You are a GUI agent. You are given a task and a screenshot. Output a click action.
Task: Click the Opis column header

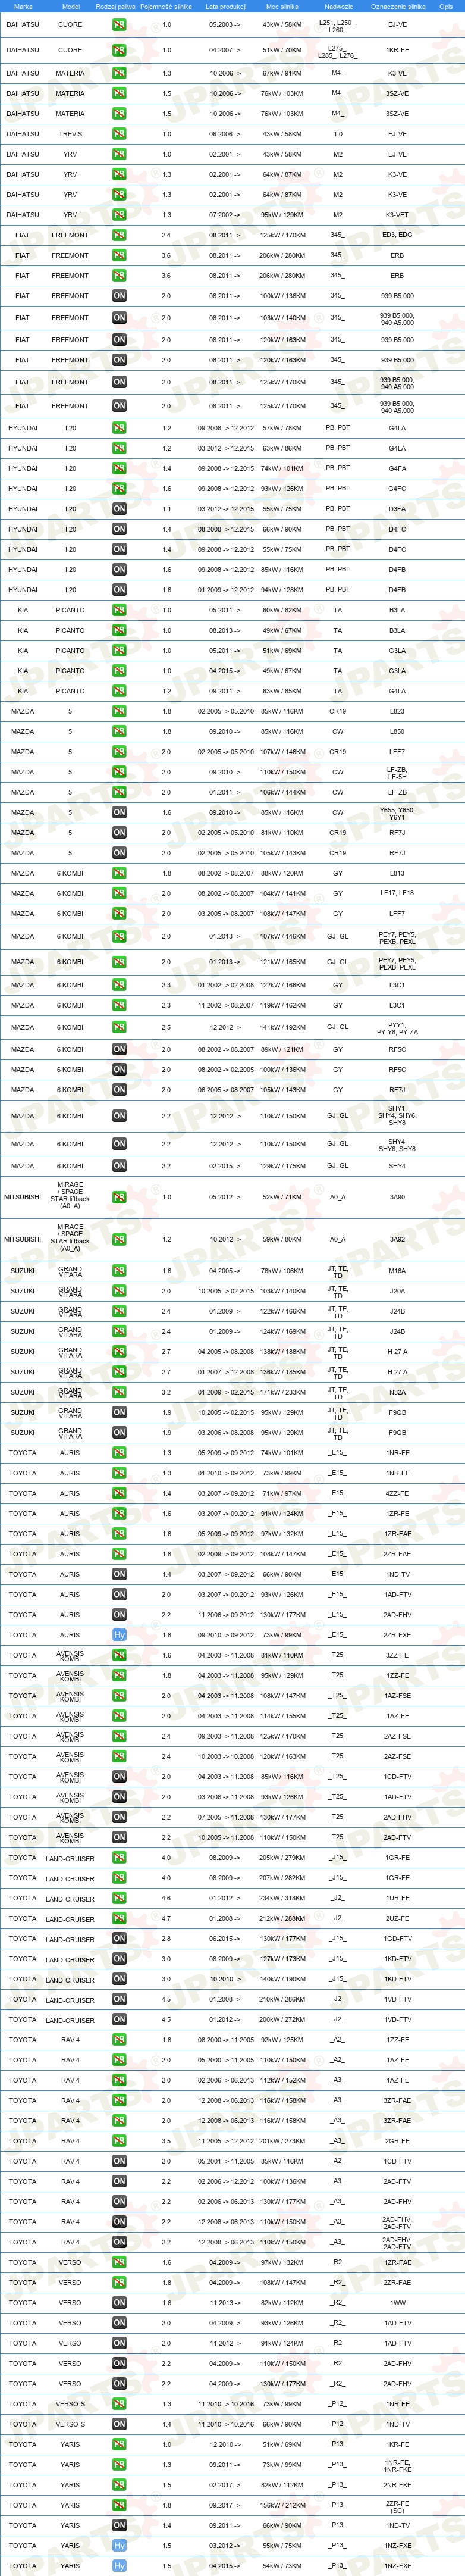click(446, 6)
